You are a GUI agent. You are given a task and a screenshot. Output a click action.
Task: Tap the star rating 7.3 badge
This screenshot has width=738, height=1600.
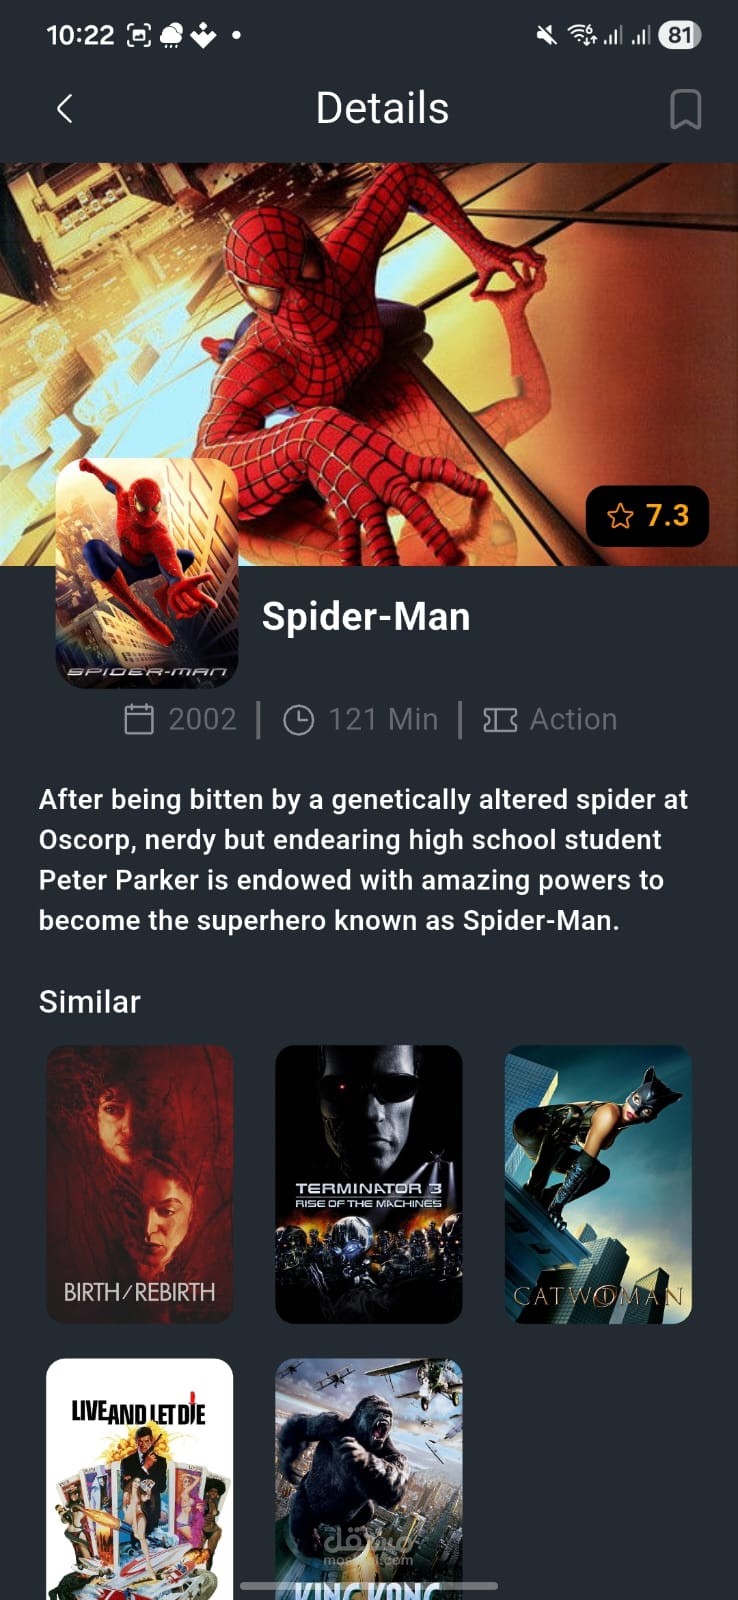click(x=647, y=516)
